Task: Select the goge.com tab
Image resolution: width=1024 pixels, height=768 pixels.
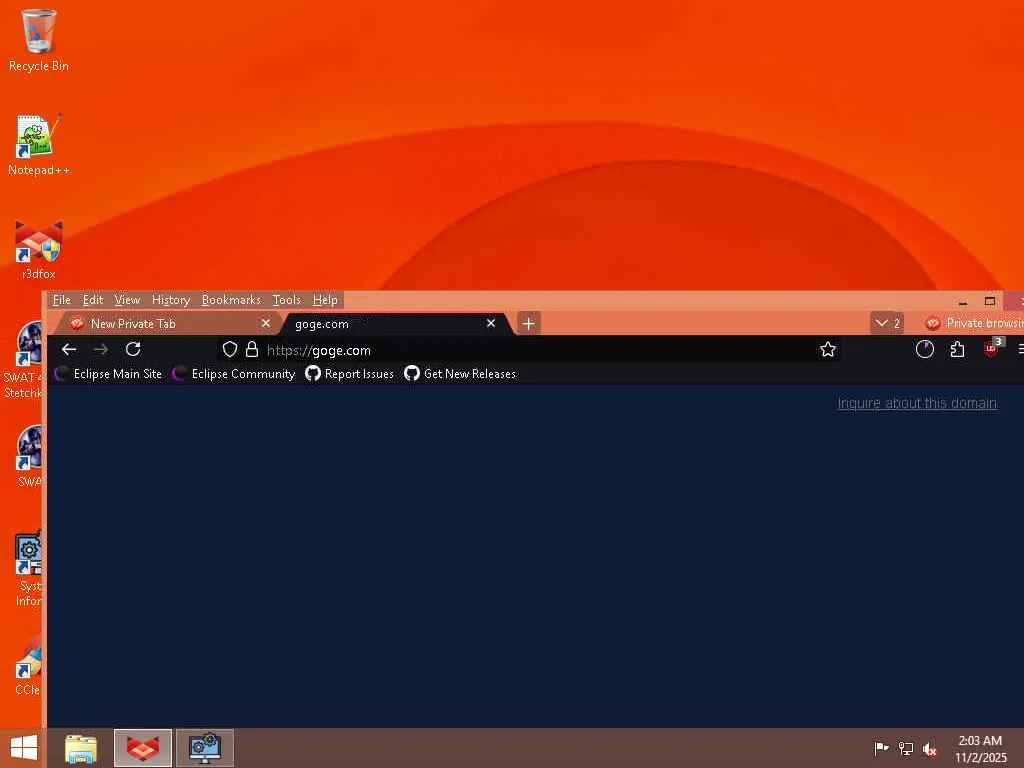Action: (x=396, y=323)
